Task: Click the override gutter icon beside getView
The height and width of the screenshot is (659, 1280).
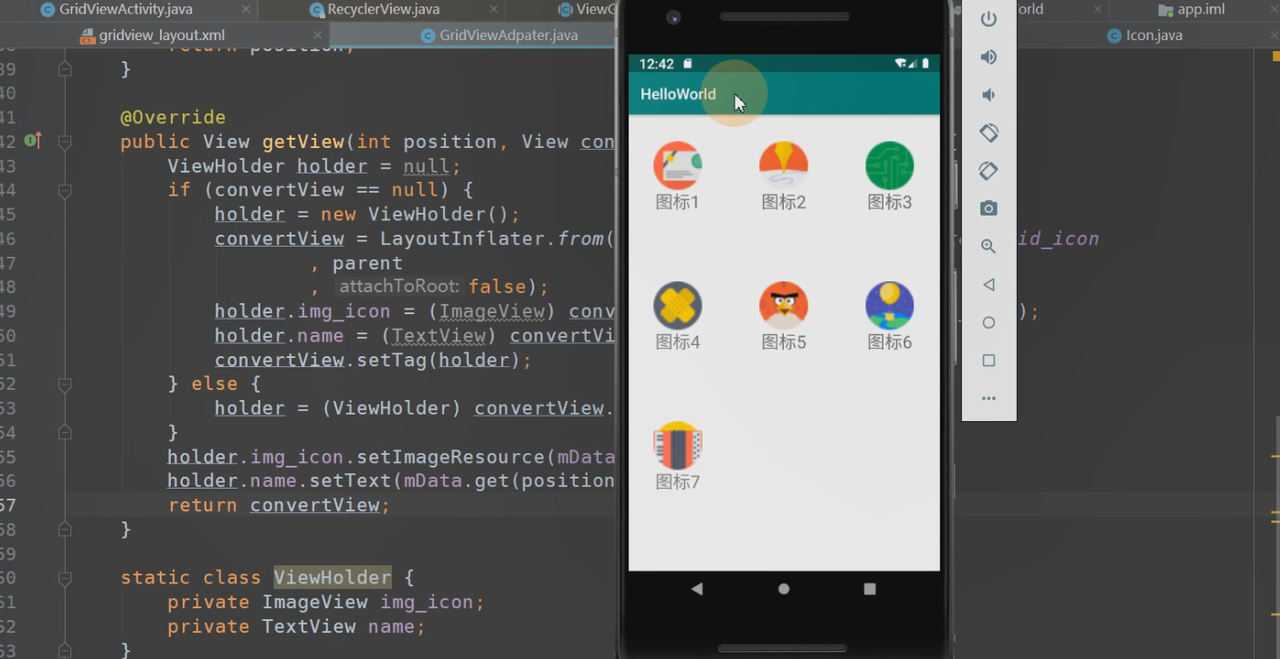Action: 32,141
